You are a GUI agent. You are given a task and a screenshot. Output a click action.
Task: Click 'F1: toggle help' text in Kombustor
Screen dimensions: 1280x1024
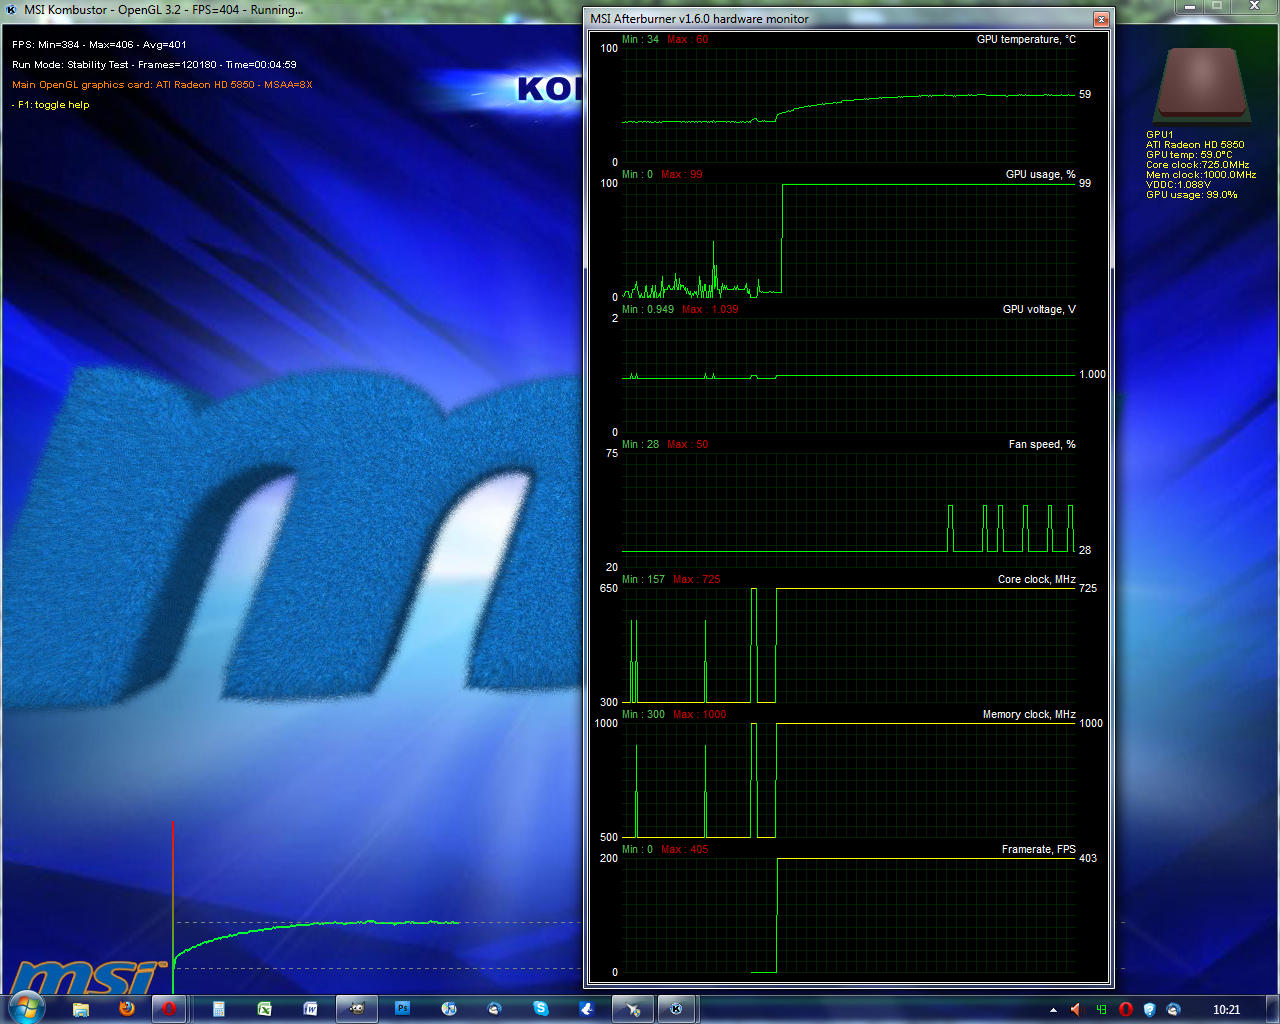(x=51, y=105)
